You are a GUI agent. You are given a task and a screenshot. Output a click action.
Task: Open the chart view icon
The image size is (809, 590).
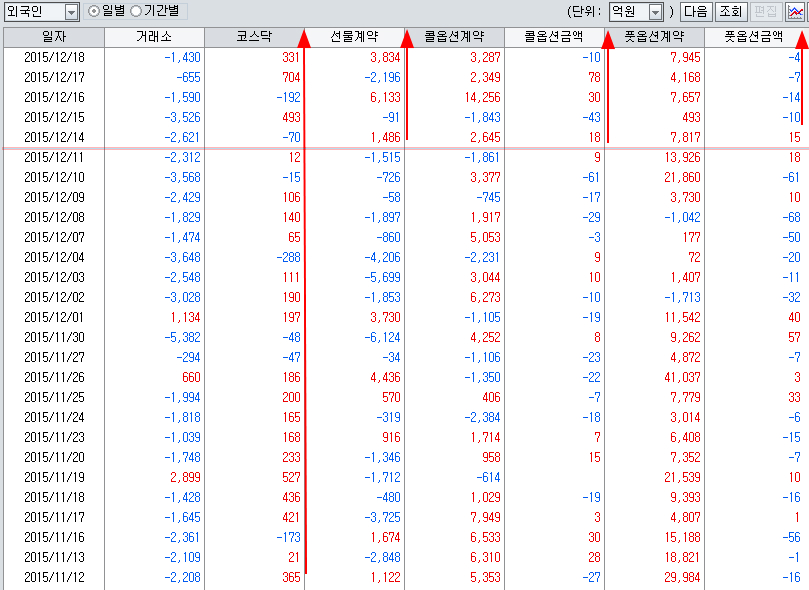795,12
